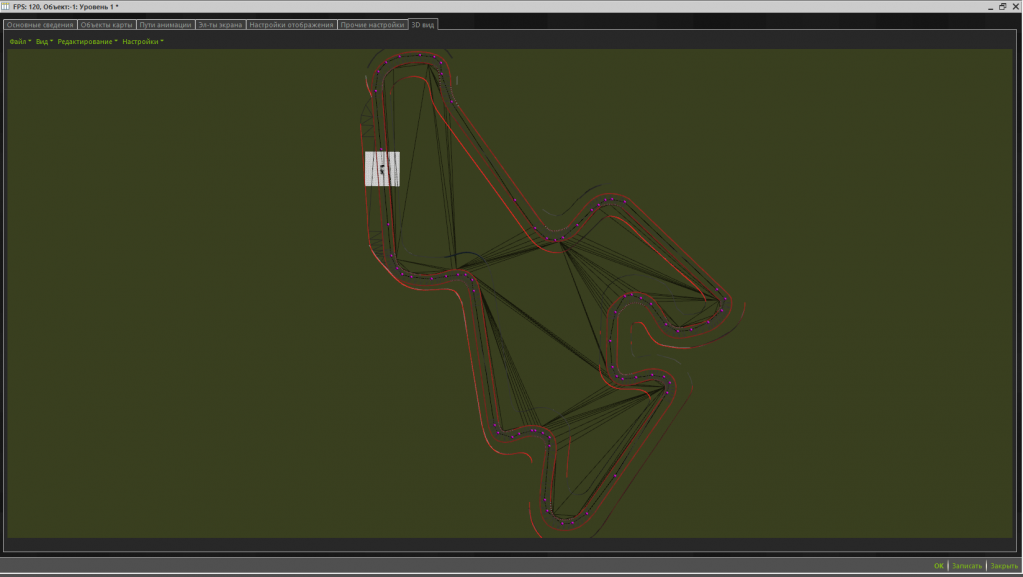The image size is (1023, 577).
Task: Click the Закрыть button
Action: point(1004,566)
